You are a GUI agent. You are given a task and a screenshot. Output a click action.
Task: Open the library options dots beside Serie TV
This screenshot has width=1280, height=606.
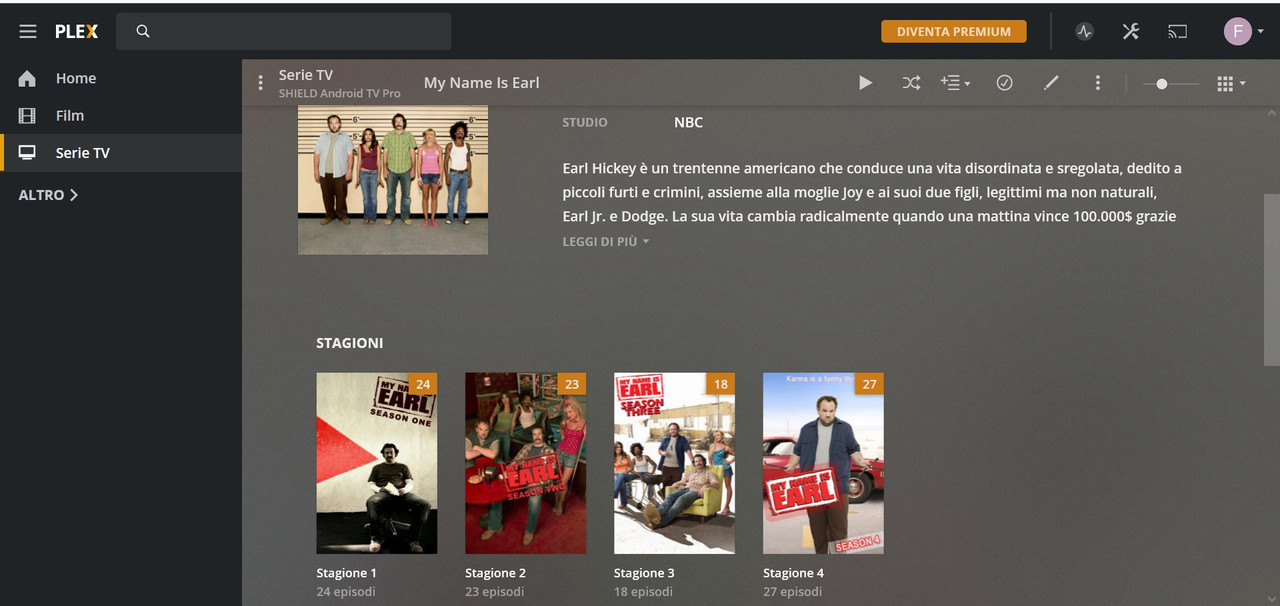260,83
